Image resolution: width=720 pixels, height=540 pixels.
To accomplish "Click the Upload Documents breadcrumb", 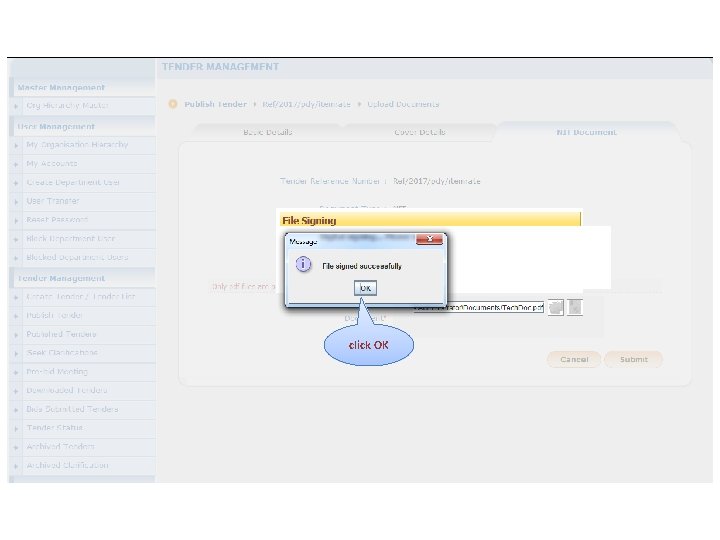I will coord(403,104).
